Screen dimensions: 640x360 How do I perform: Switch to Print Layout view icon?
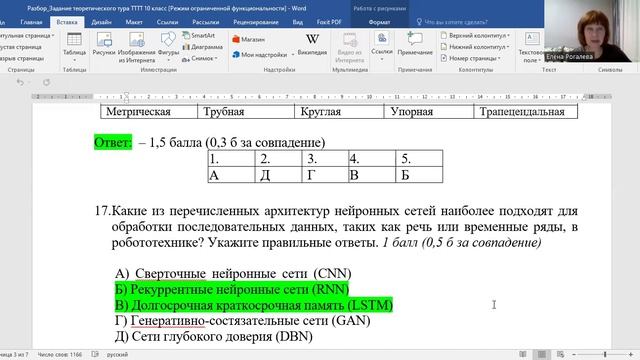(542, 354)
